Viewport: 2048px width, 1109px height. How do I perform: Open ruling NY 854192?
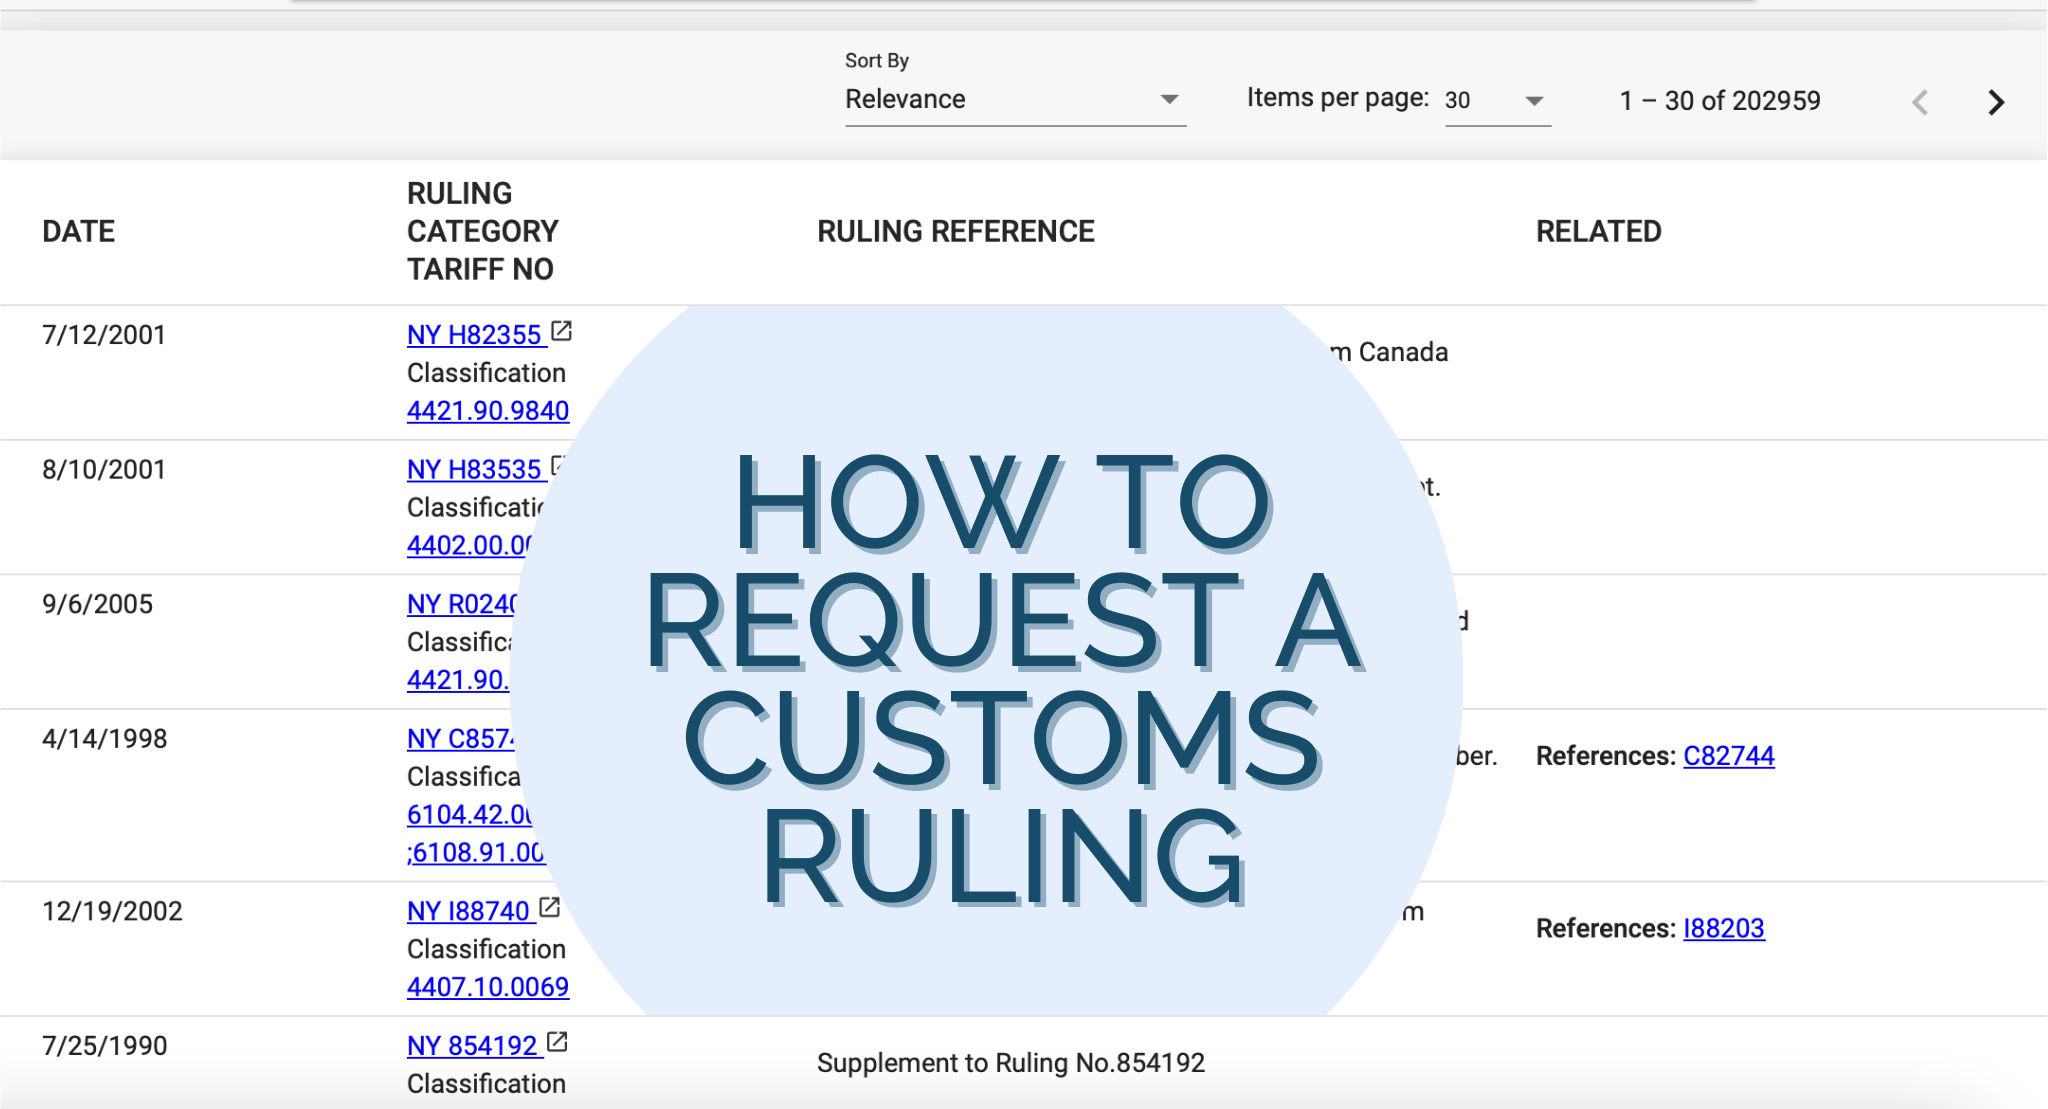click(x=472, y=1046)
